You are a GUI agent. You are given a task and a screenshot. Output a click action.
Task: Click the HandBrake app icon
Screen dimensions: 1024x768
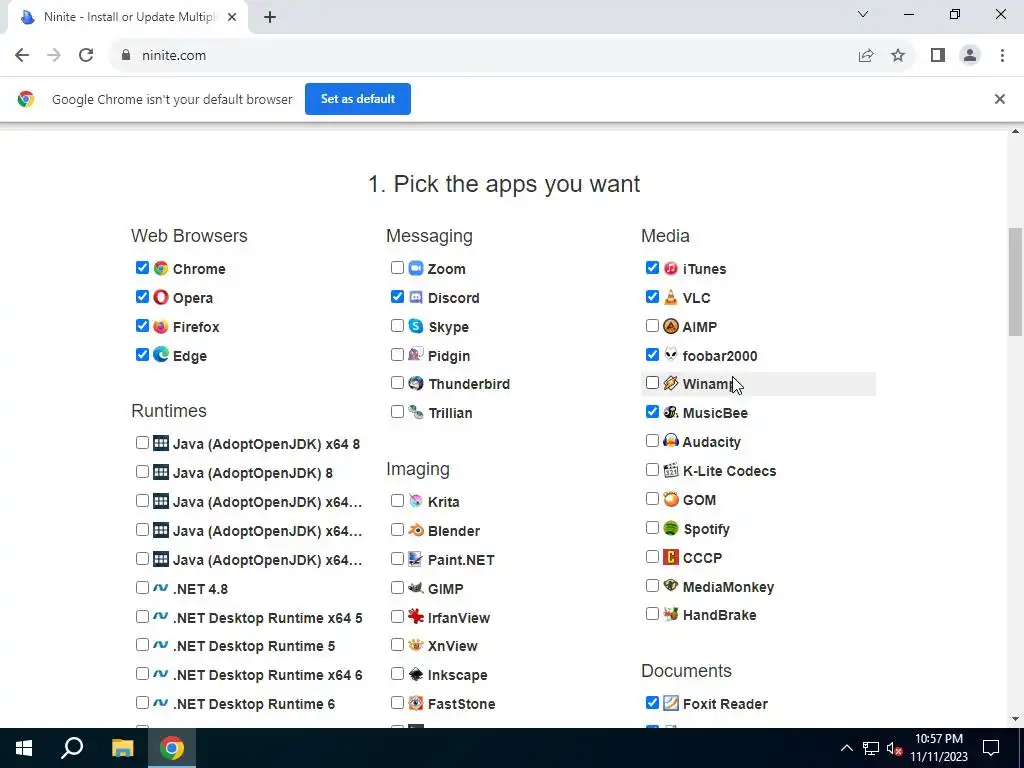671,615
